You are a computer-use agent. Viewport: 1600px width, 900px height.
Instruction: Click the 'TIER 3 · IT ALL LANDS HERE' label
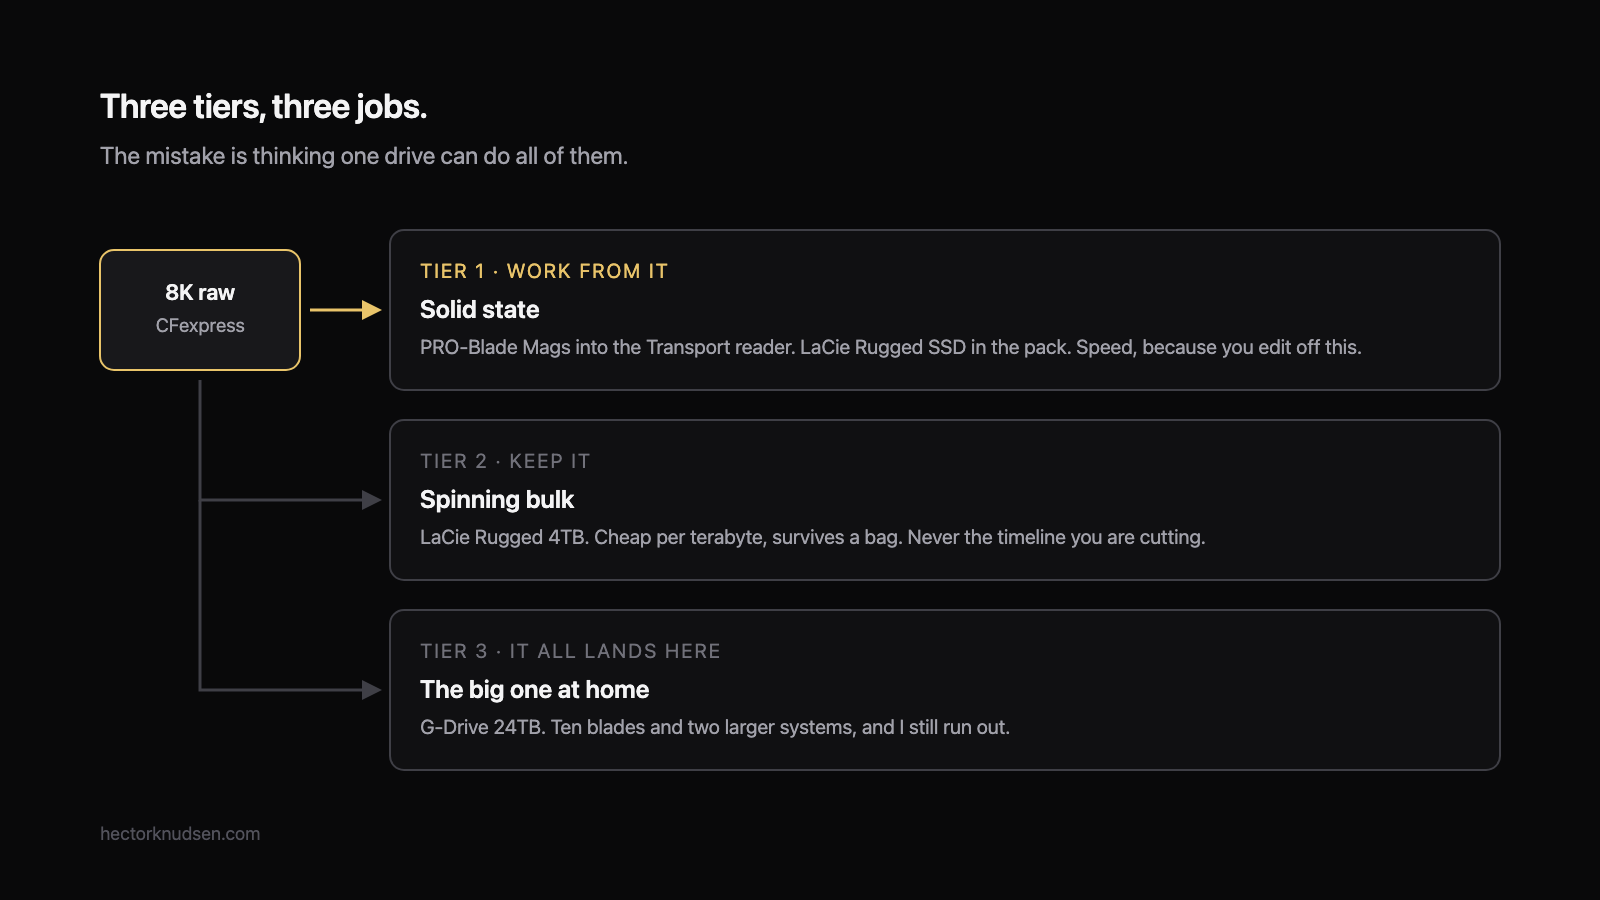[570, 651]
